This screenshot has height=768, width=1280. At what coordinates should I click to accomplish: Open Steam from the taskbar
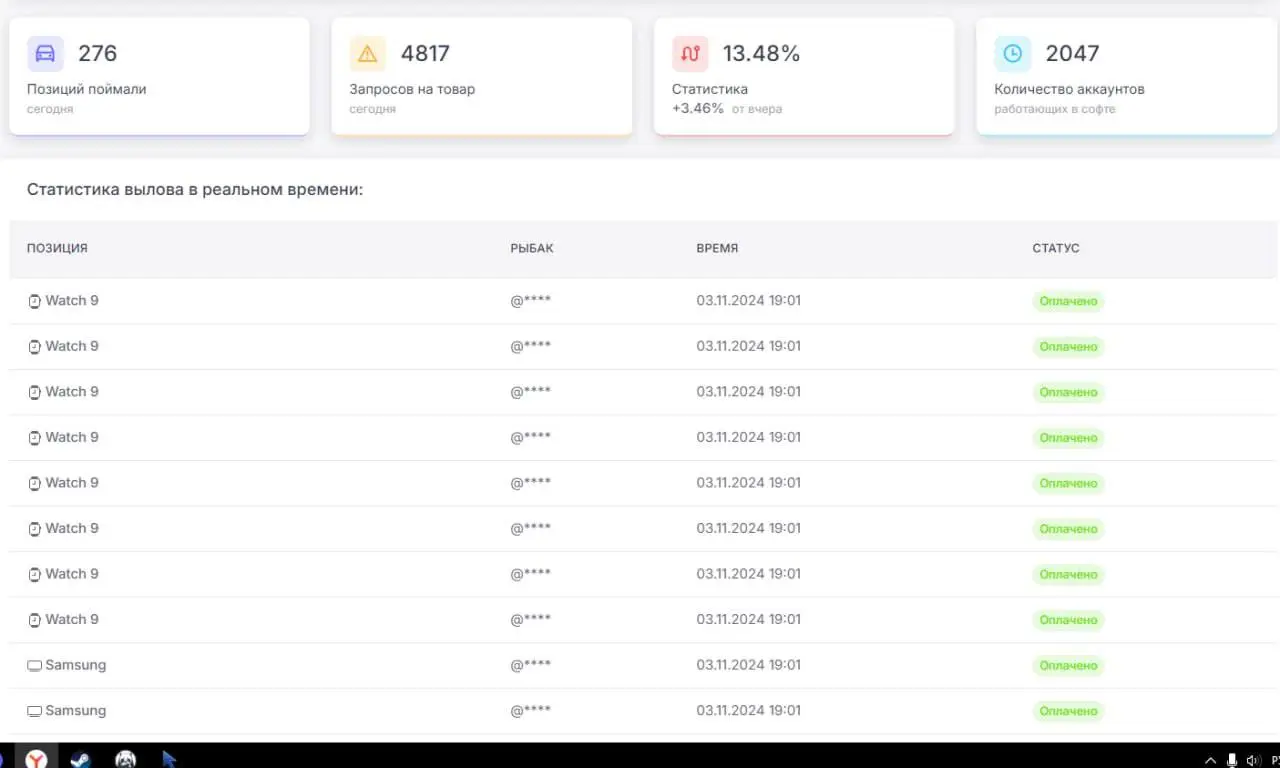click(80, 759)
